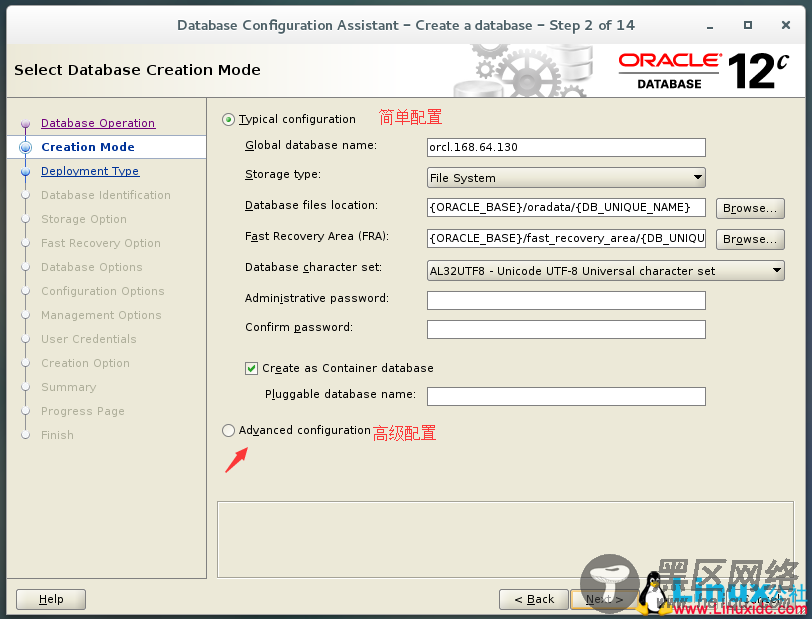Image resolution: width=812 pixels, height=619 pixels.
Task: Click the 'Global database name:' label
Action: pyautogui.click(x=311, y=146)
